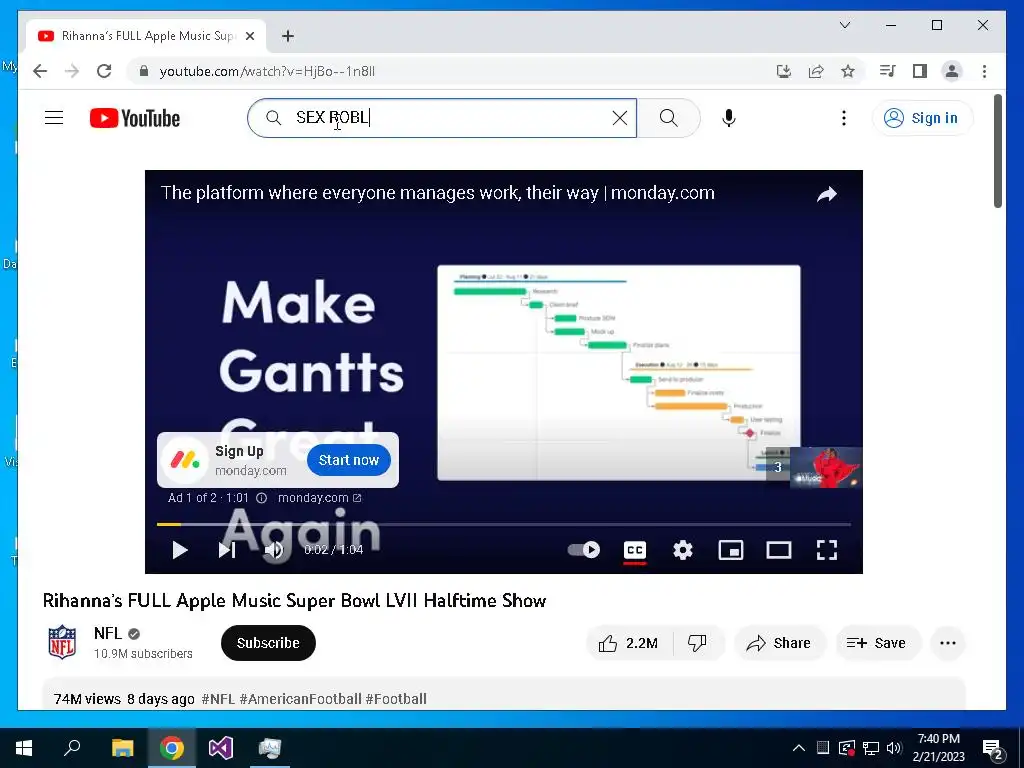Go back to the previous page
This screenshot has width=1024, height=768.
[x=40, y=71]
